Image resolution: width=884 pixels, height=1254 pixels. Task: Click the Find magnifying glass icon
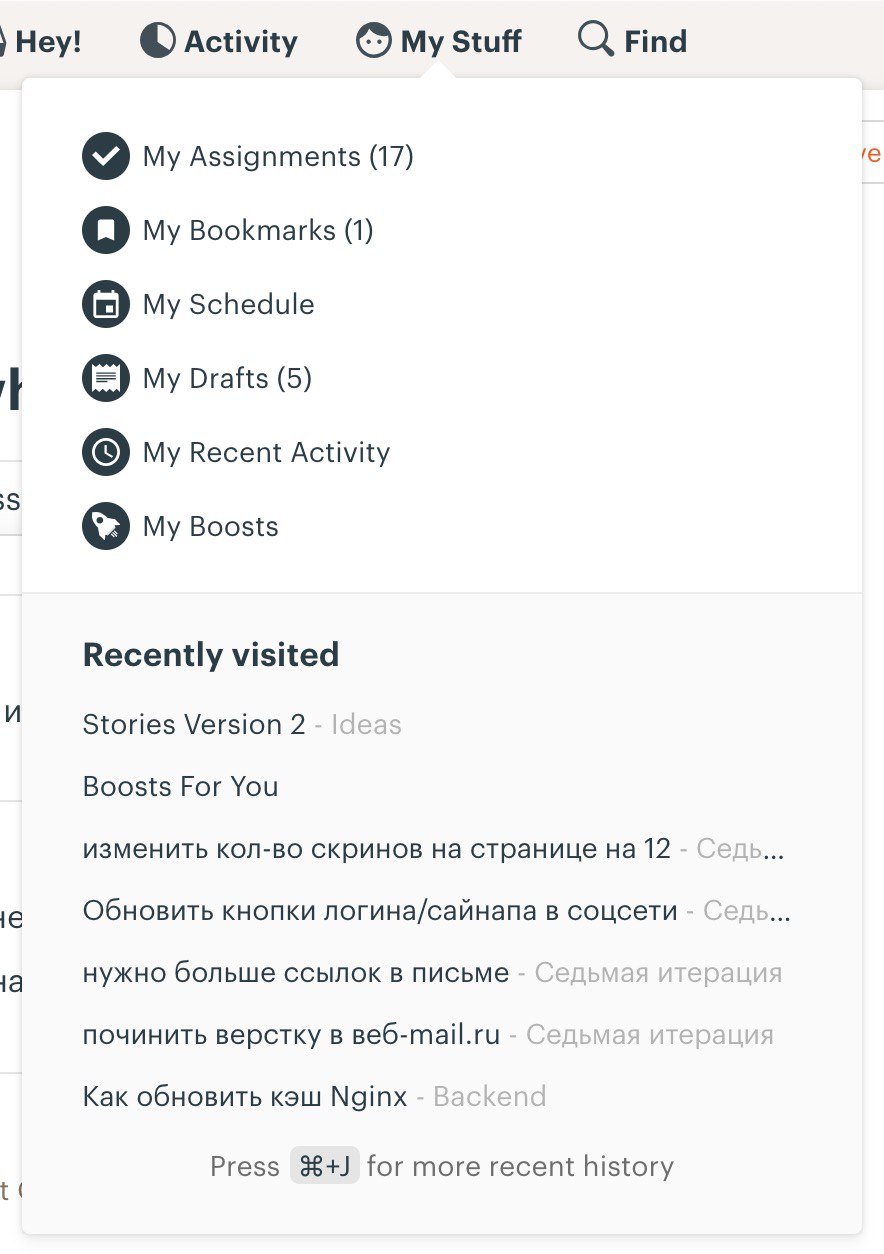click(x=596, y=40)
